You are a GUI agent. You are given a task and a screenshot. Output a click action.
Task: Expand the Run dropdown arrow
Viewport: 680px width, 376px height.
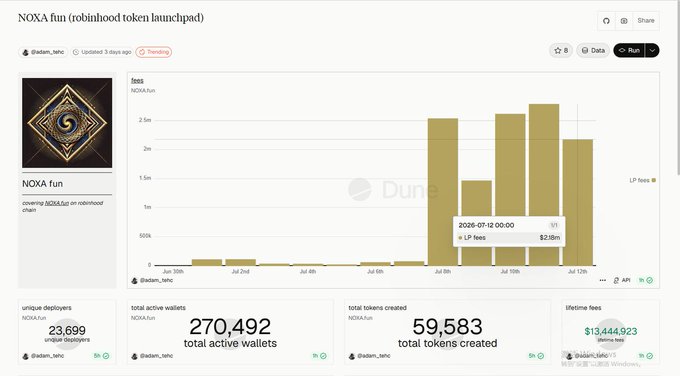click(x=652, y=50)
